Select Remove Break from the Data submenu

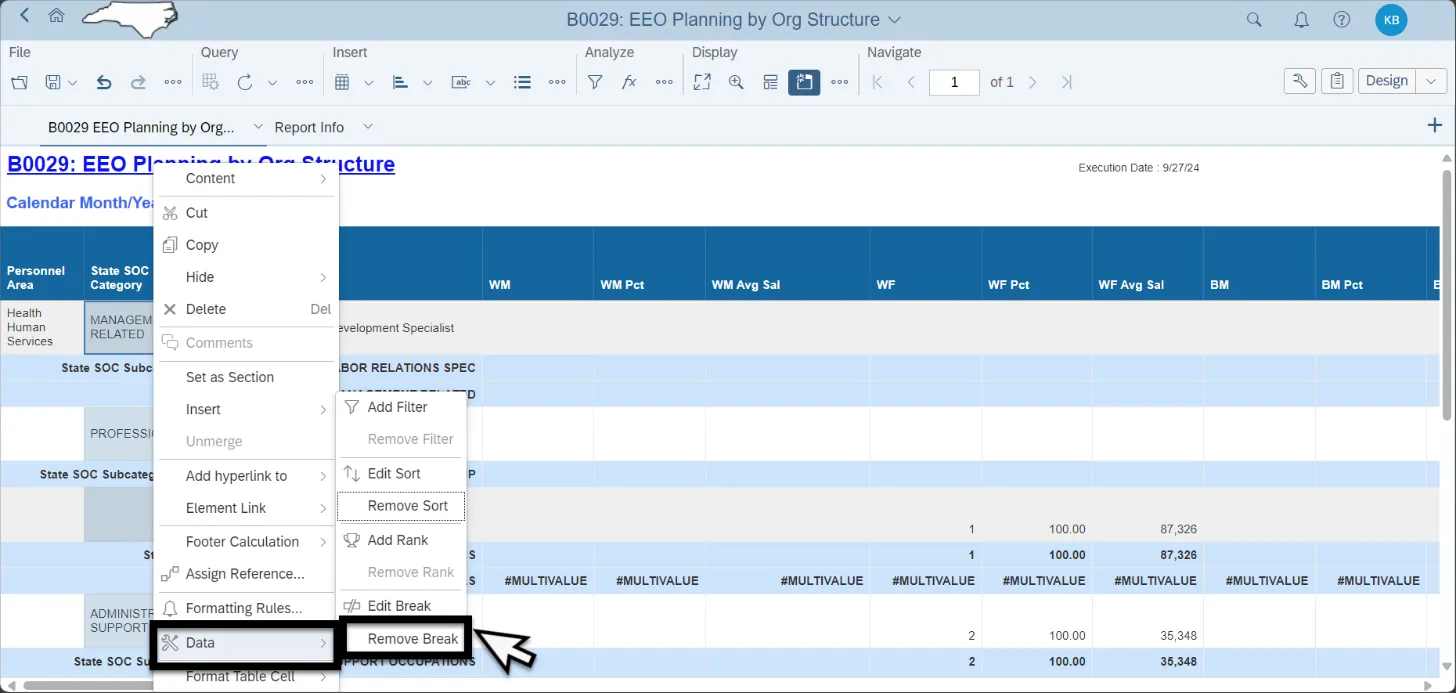pyautogui.click(x=412, y=639)
